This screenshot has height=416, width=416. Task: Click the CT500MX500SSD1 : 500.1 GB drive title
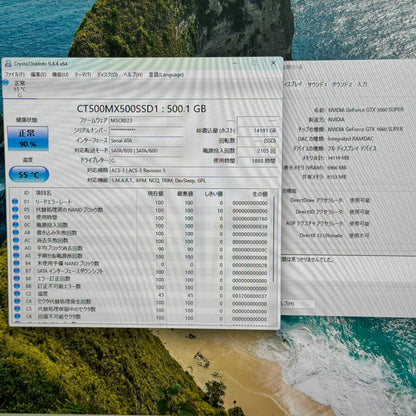pos(141,109)
